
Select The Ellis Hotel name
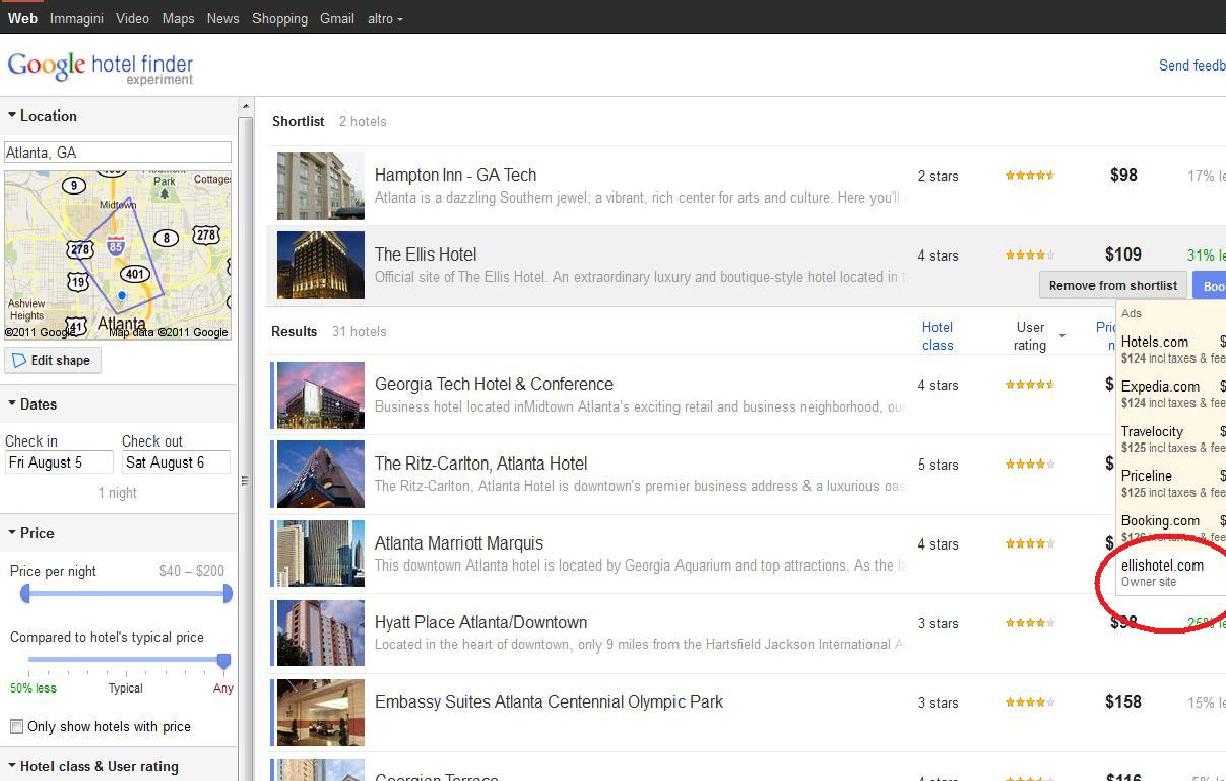pyautogui.click(x=425, y=255)
